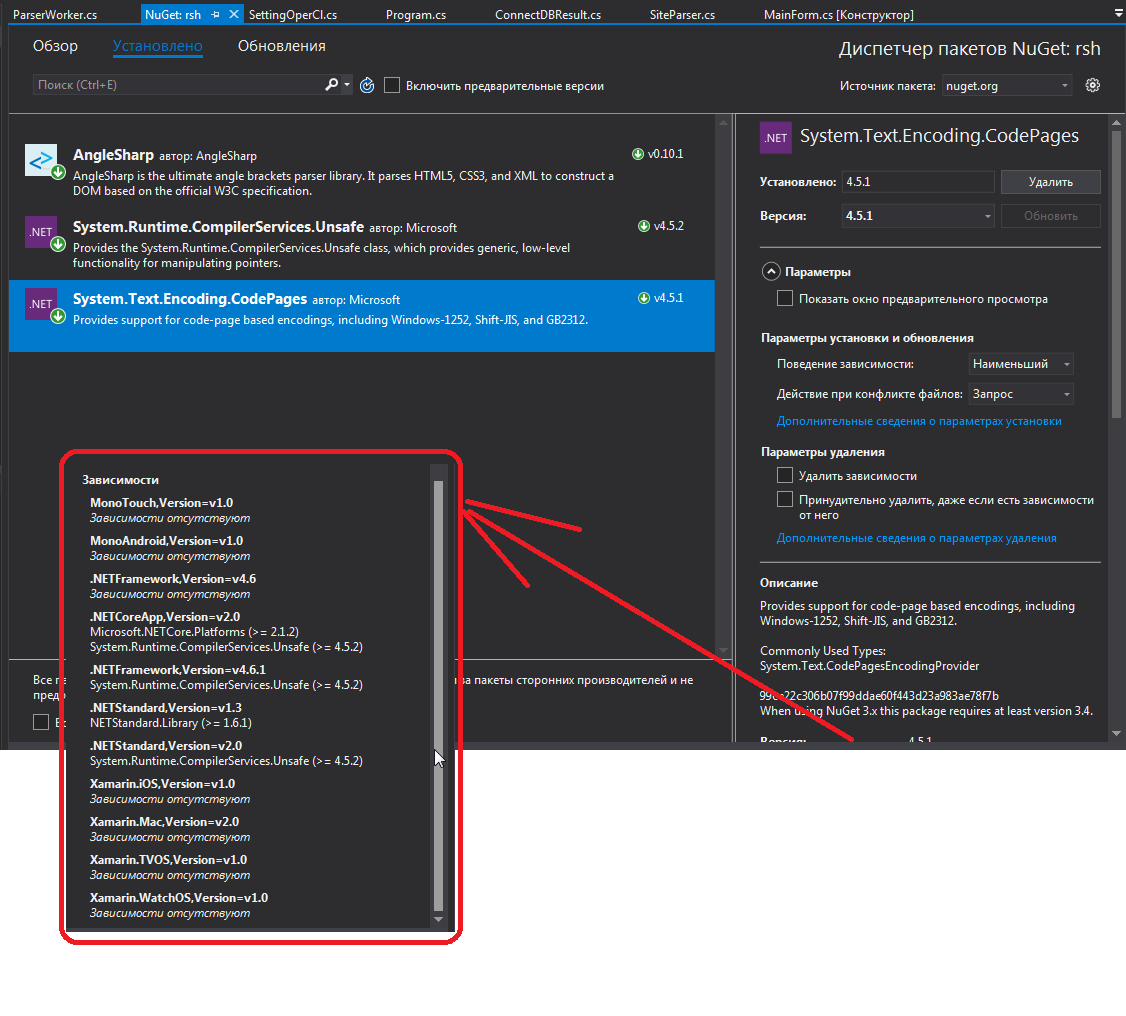Viewport: 1126px width, 1016px height.
Task: Click the AngleSharp package logo
Action: click(x=41, y=160)
